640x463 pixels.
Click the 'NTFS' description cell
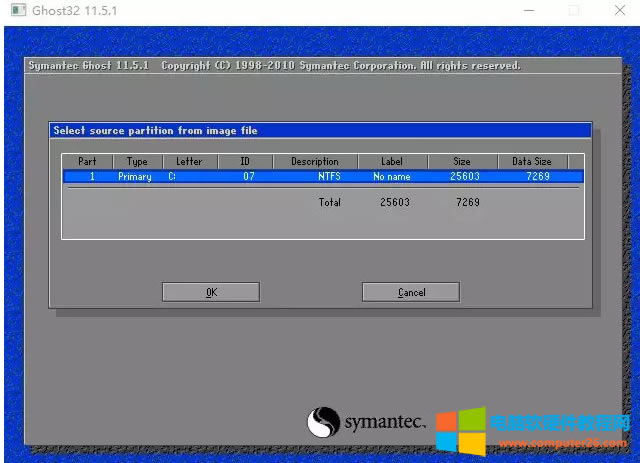(x=329, y=176)
